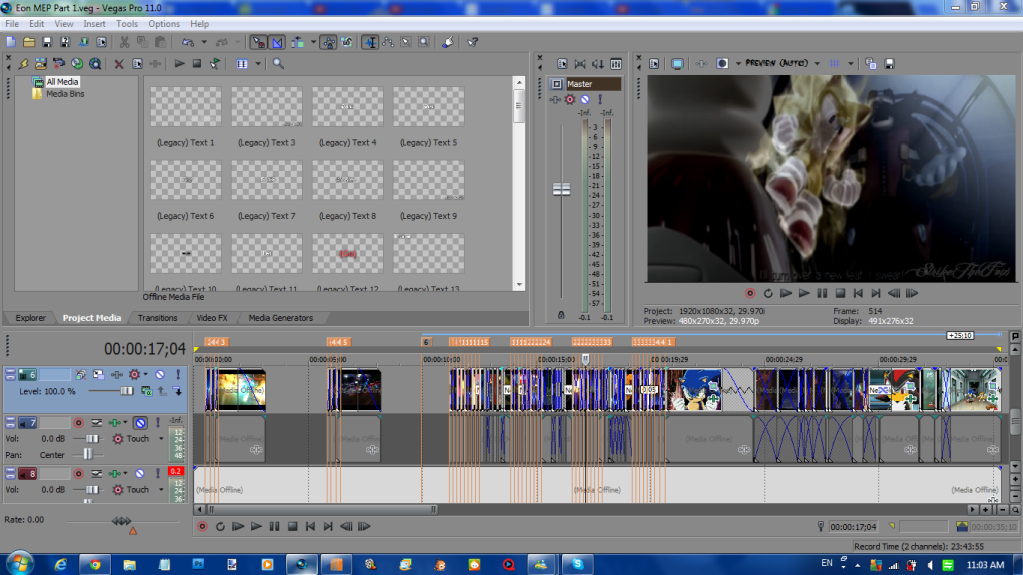Click the Cut icon in the main toolbar

124,42
